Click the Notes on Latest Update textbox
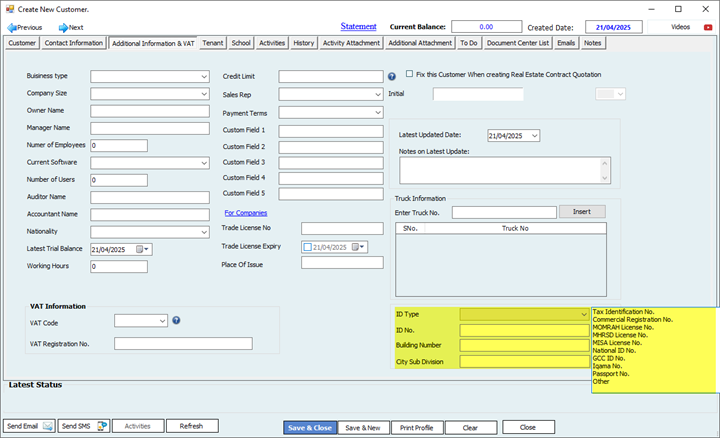The image size is (720, 438). tap(500, 170)
